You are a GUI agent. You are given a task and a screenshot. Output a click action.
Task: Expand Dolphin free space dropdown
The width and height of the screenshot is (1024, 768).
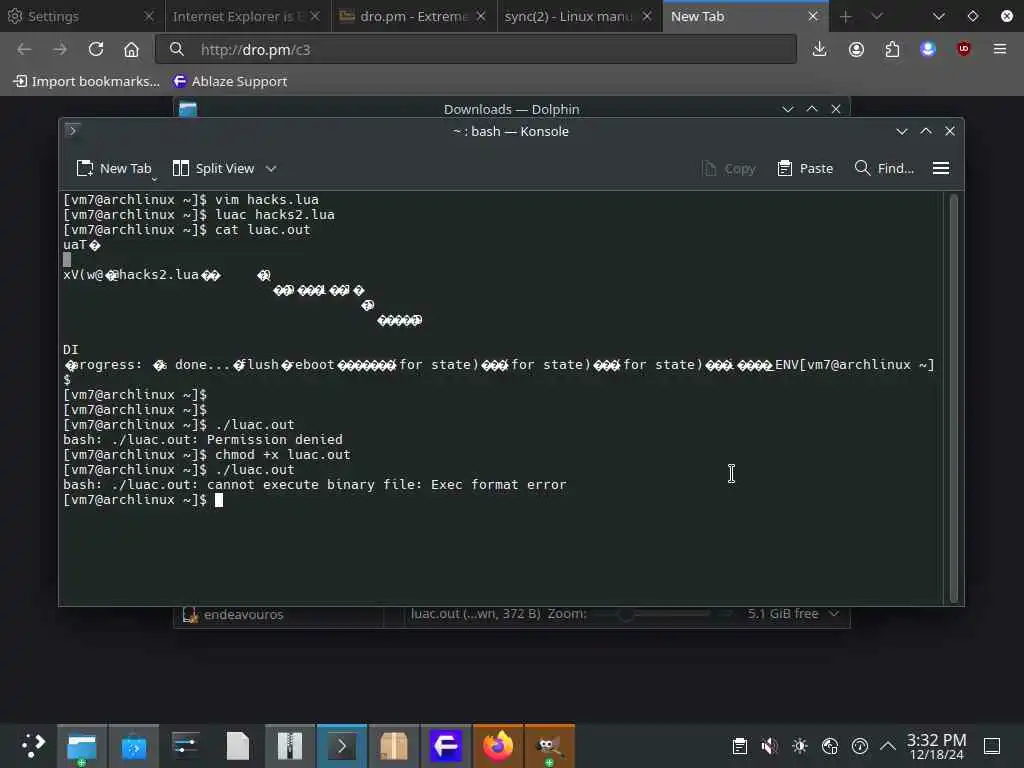[833, 614]
